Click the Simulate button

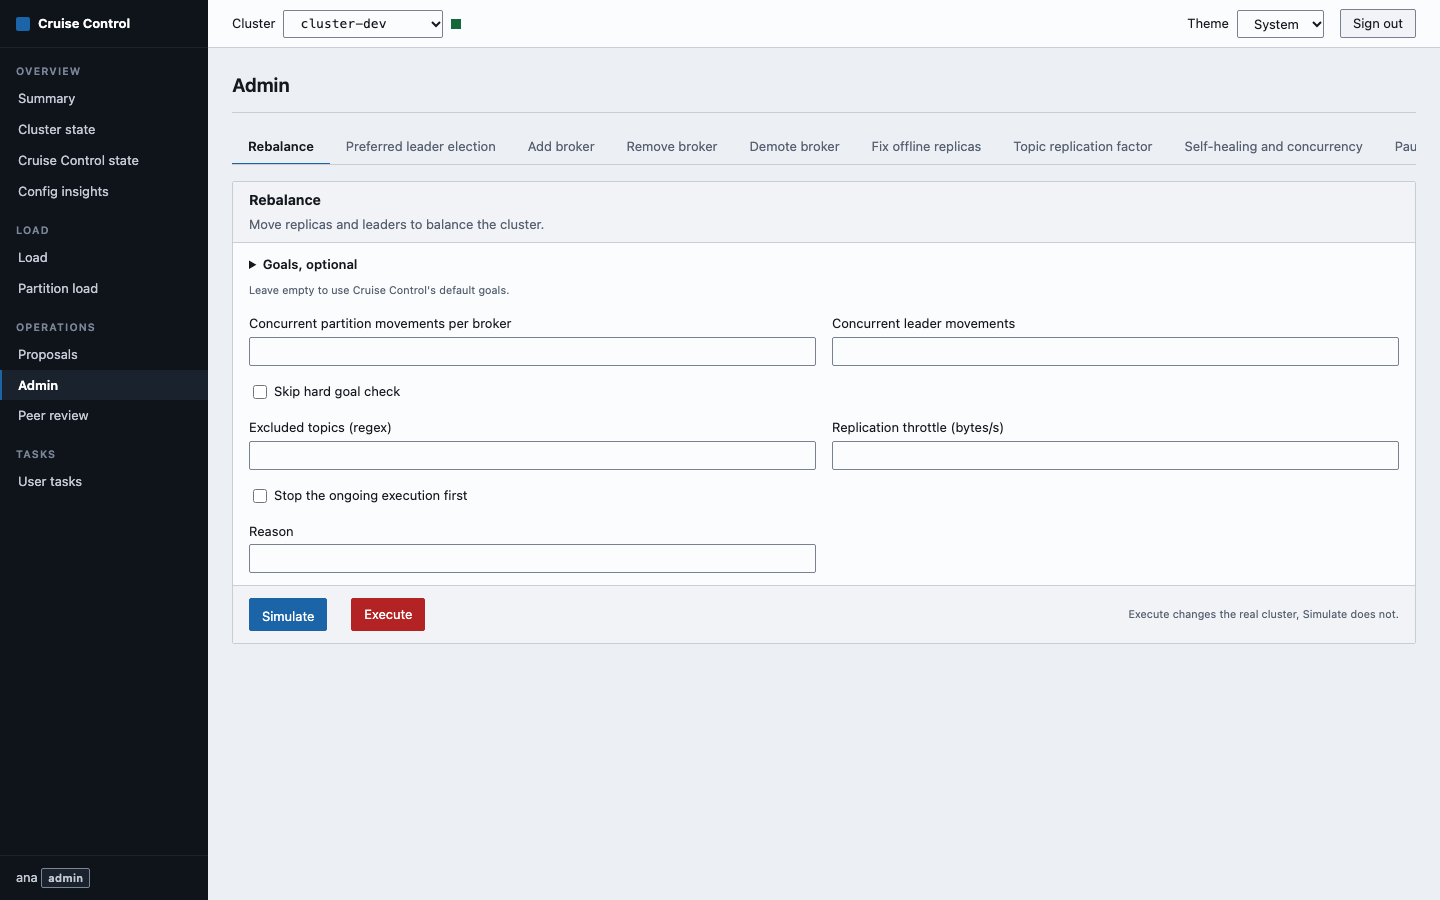288,615
